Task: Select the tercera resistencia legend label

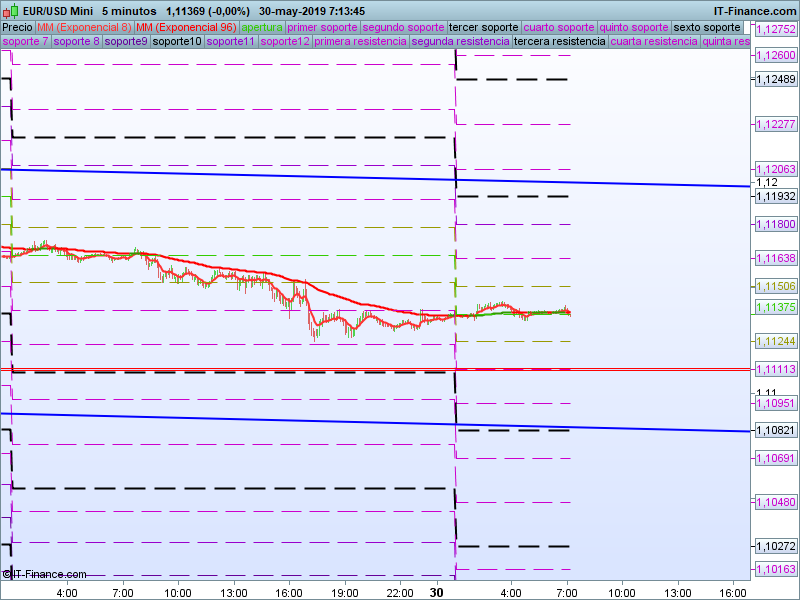Action: 559,42
